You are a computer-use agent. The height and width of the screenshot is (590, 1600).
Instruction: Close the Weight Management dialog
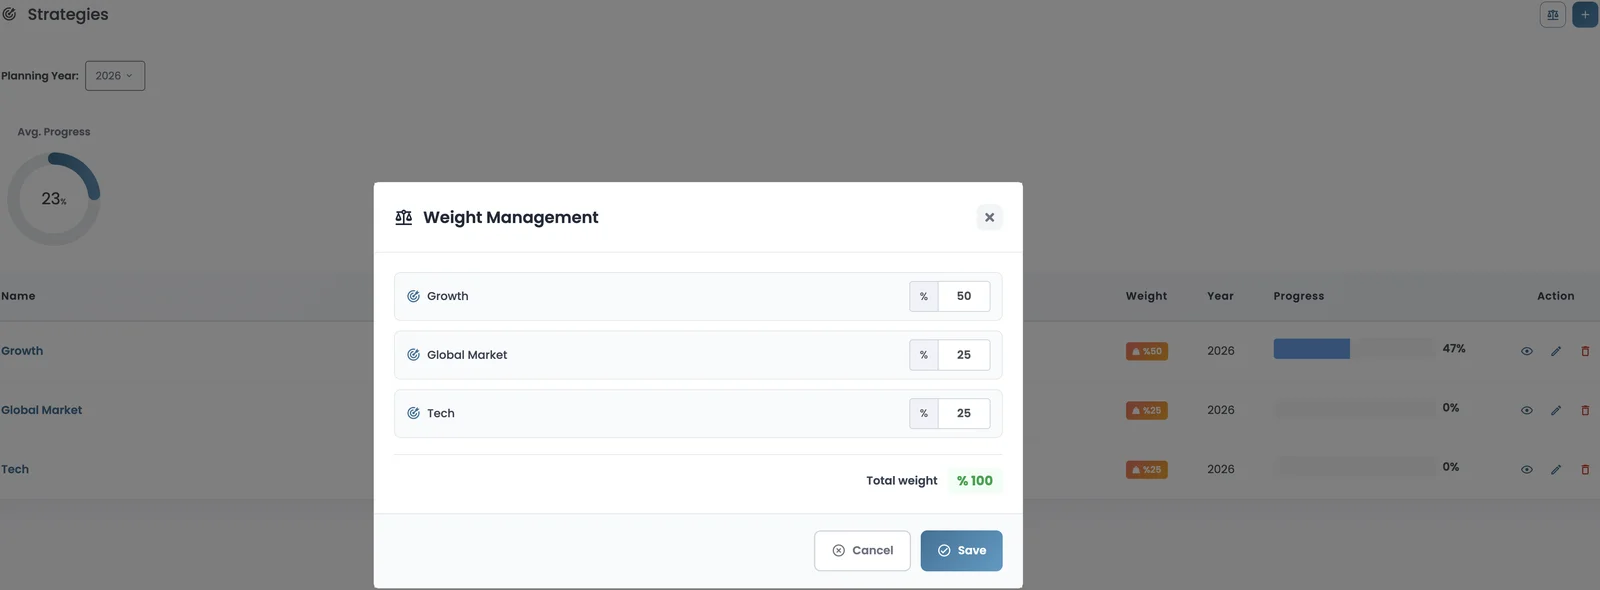pos(989,217)
